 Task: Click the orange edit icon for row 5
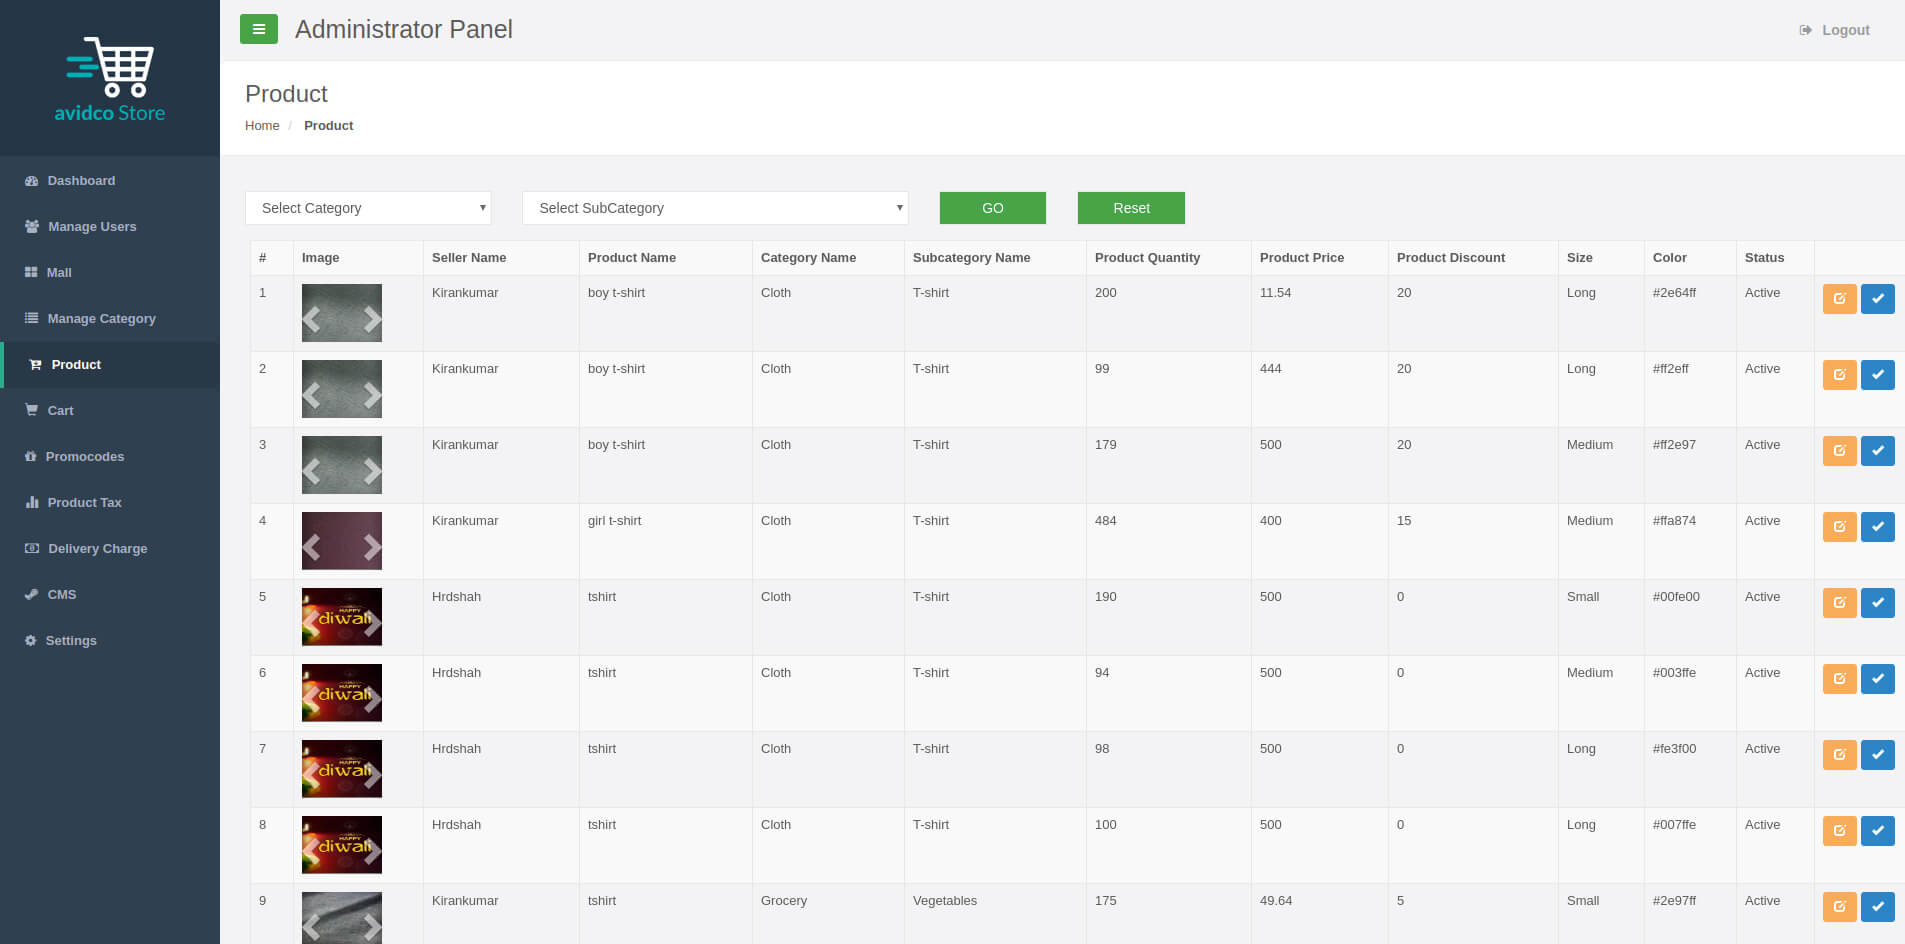(x=1839, y=603)
